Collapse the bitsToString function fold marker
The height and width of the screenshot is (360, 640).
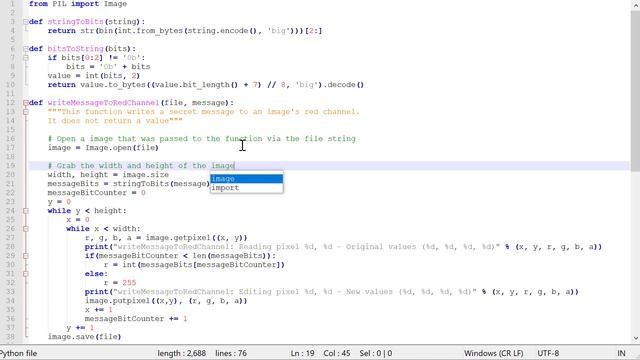pyautogui.click(x=26, y=49)
